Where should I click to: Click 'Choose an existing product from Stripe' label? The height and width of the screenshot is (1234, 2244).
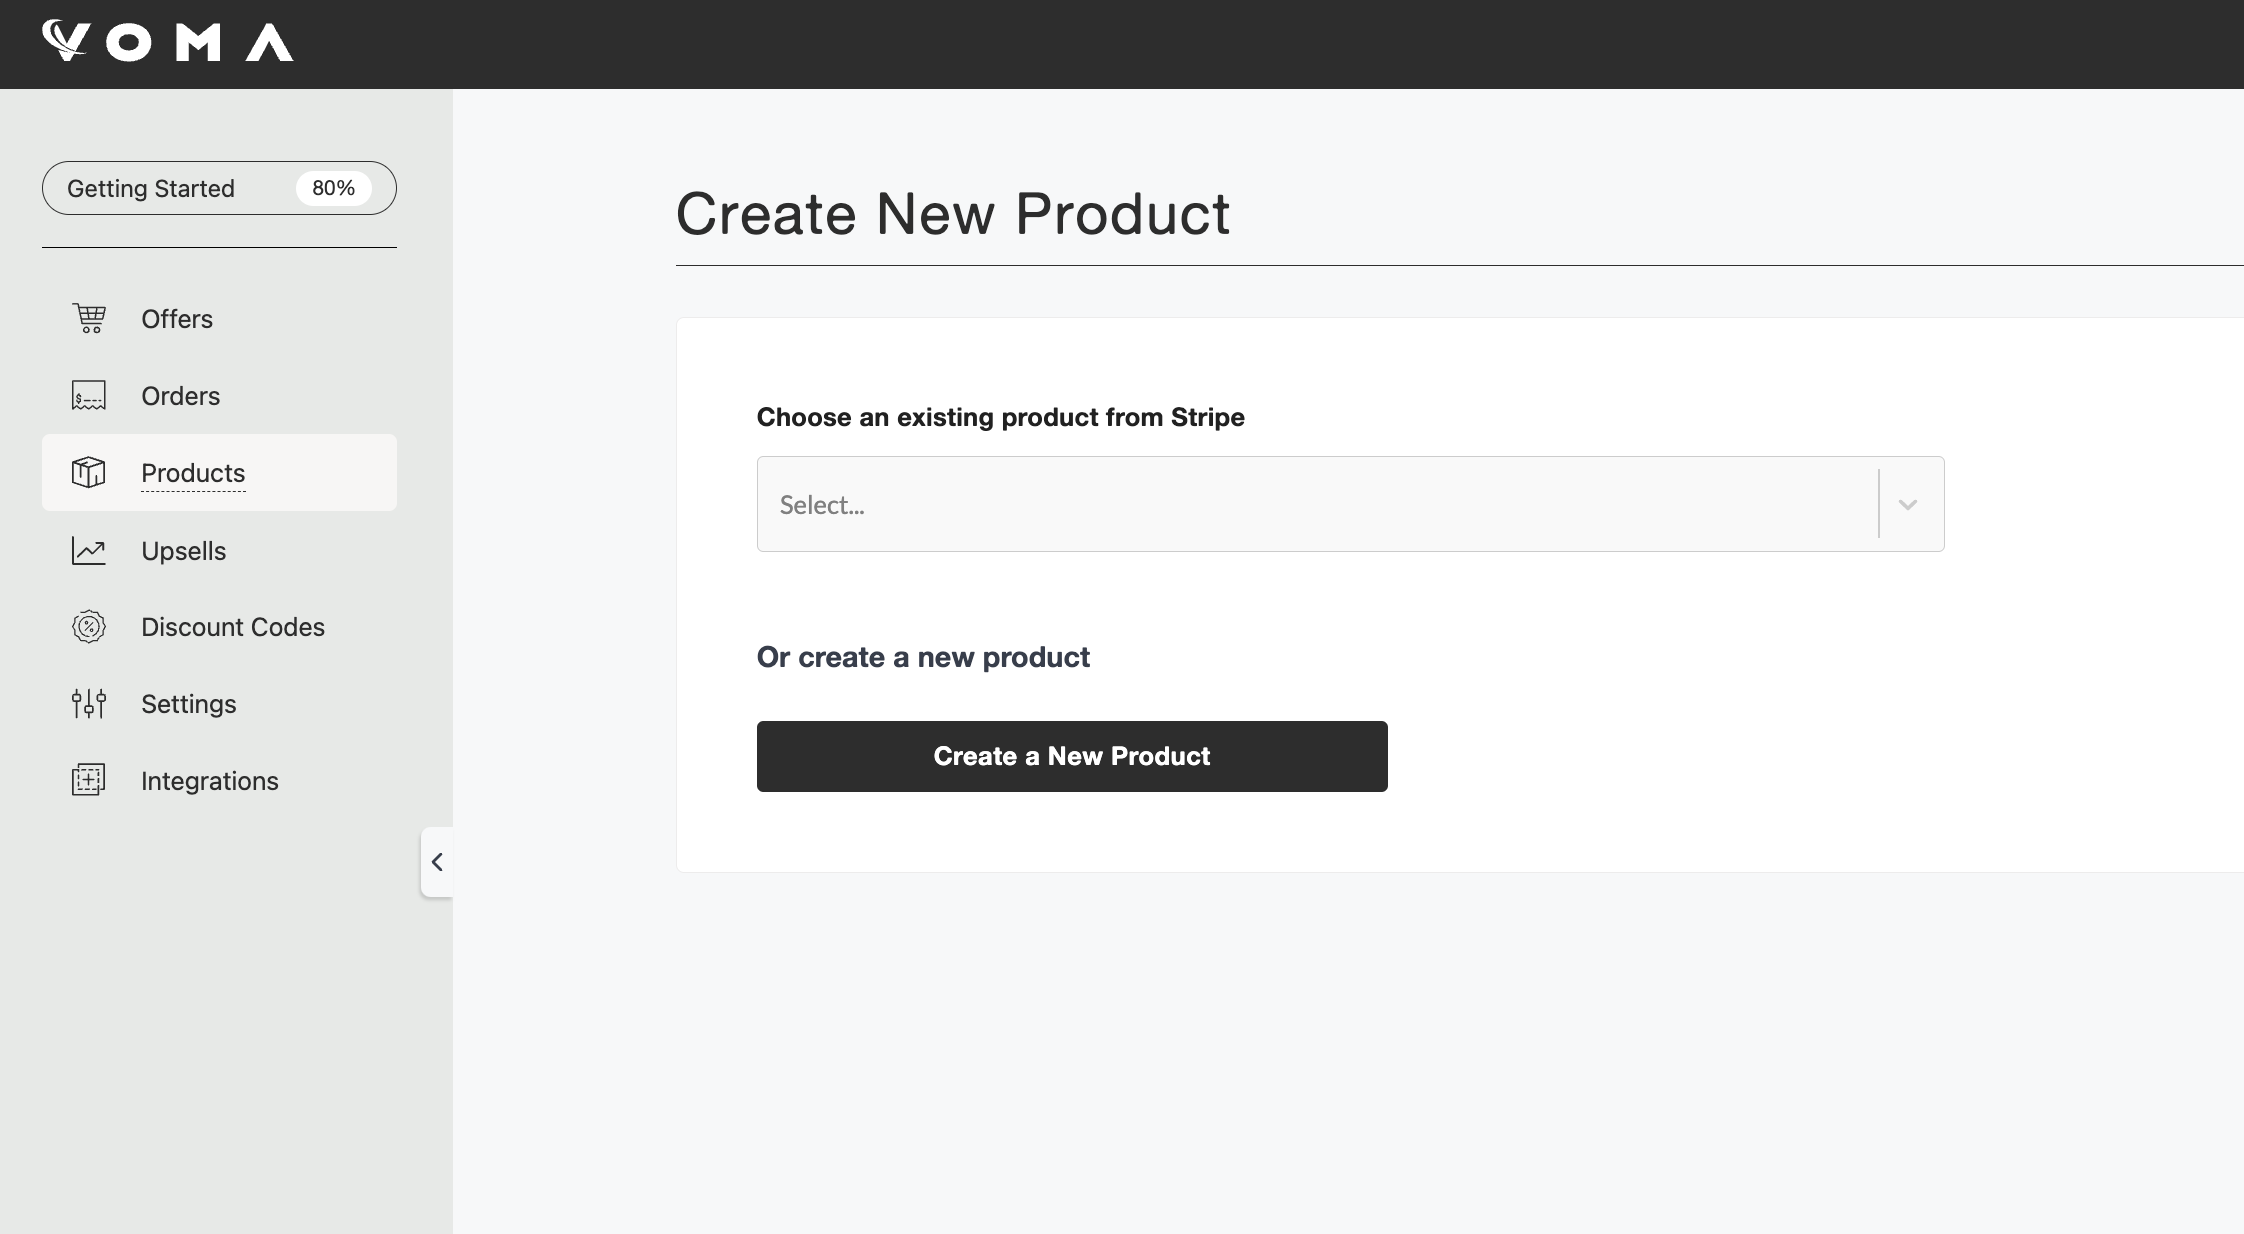(1000, 417)
